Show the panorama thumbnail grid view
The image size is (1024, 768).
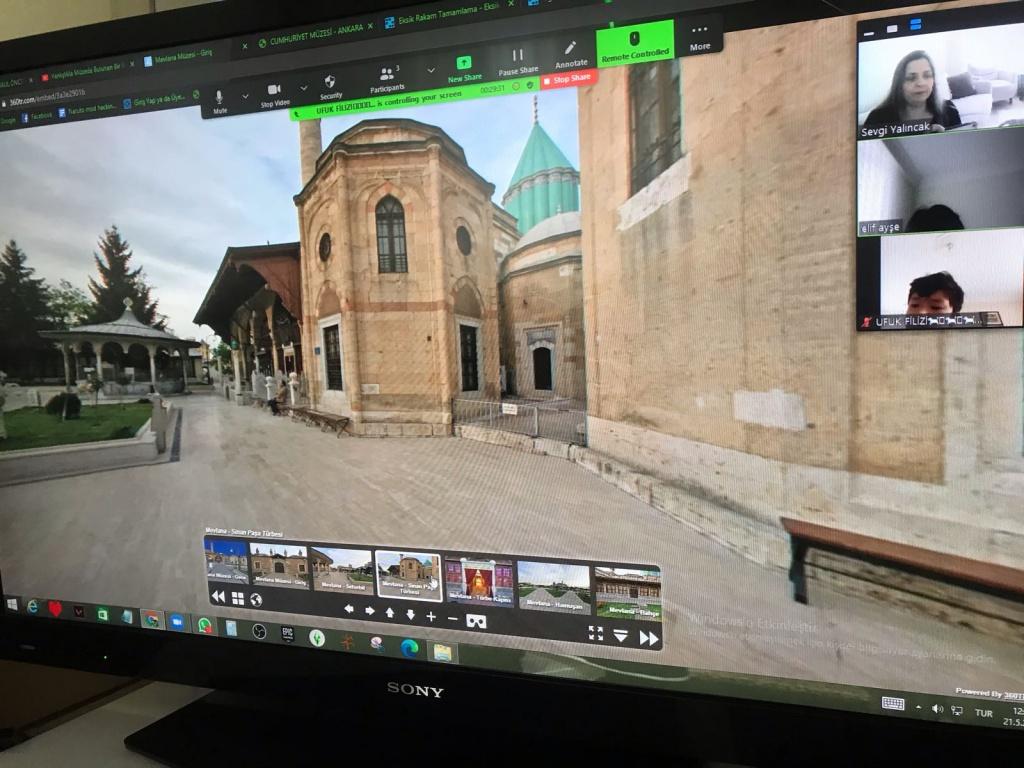pyautogui.click(x=238, y=598)
